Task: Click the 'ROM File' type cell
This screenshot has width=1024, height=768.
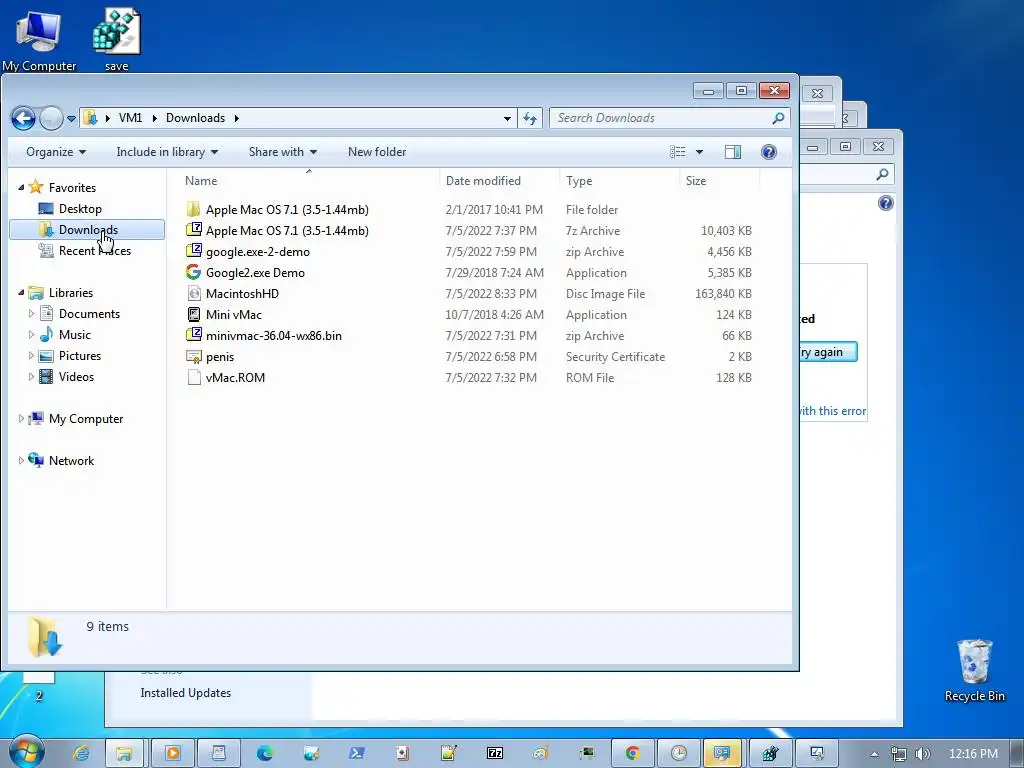Action: (x=590, y=377)
